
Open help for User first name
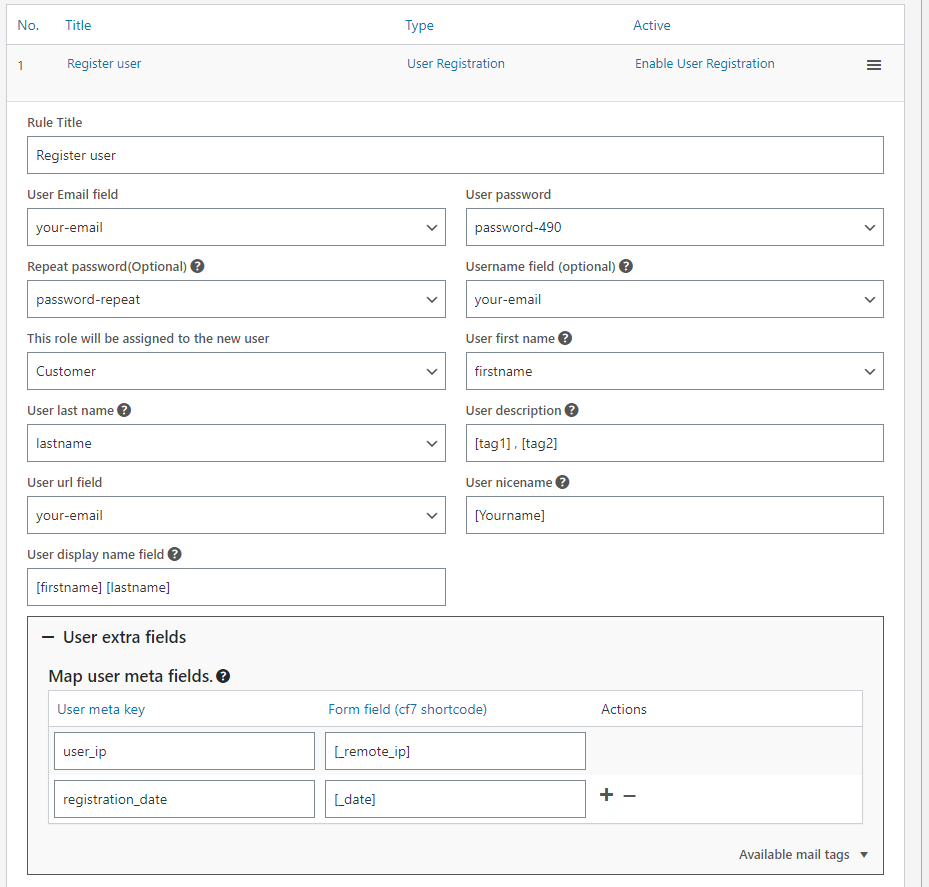[x=565, y=338]
